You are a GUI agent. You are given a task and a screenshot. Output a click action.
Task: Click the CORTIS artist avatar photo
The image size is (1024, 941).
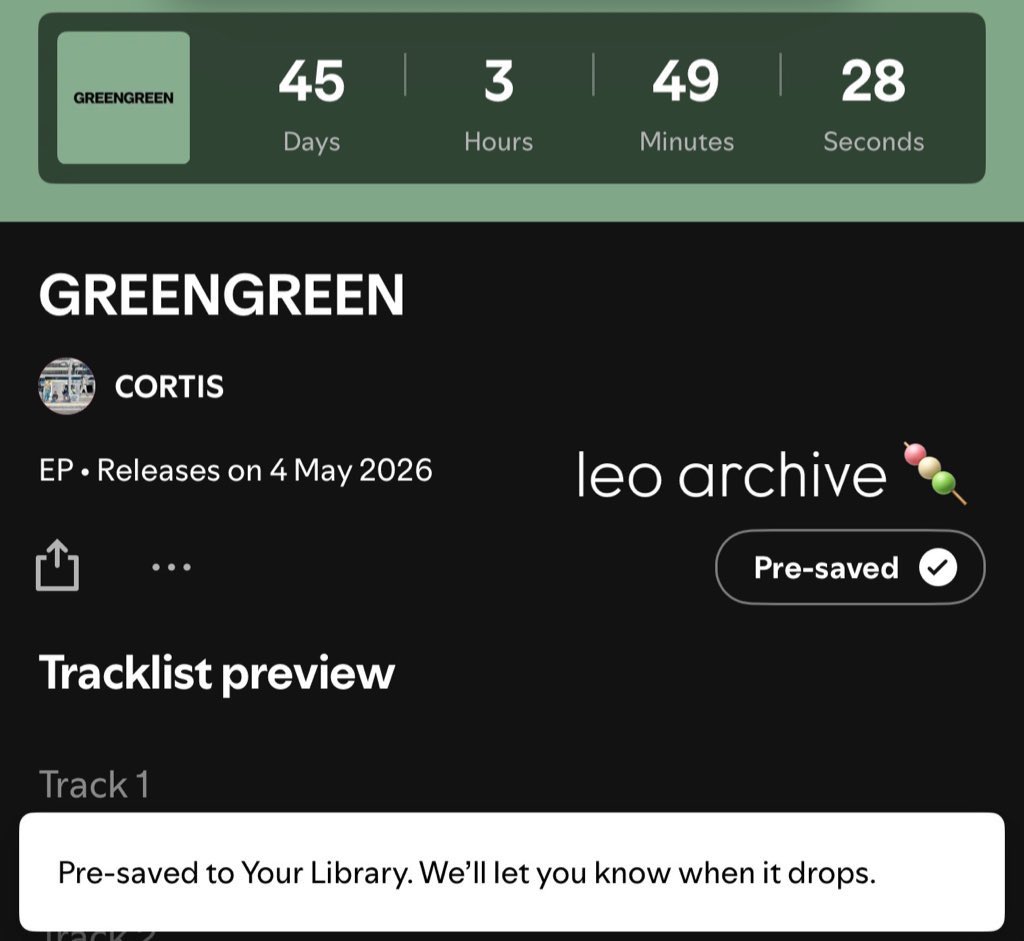pos(67,387)
